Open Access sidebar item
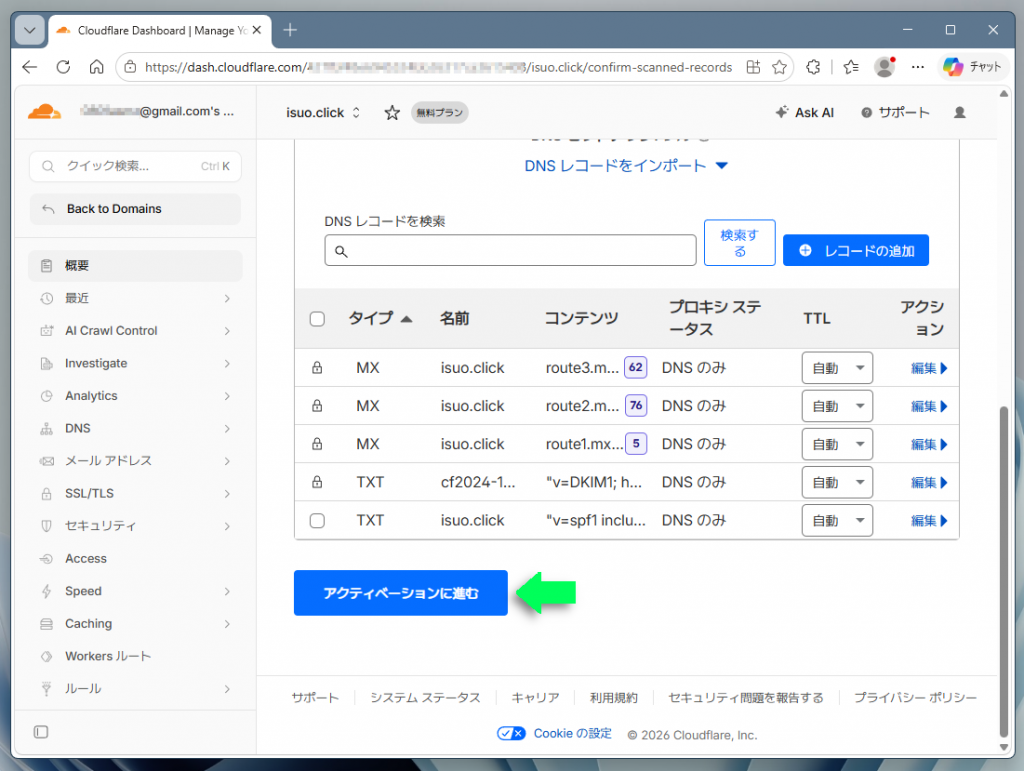Viewport: 1024px width, 771px height. click(x=135, y=559)
